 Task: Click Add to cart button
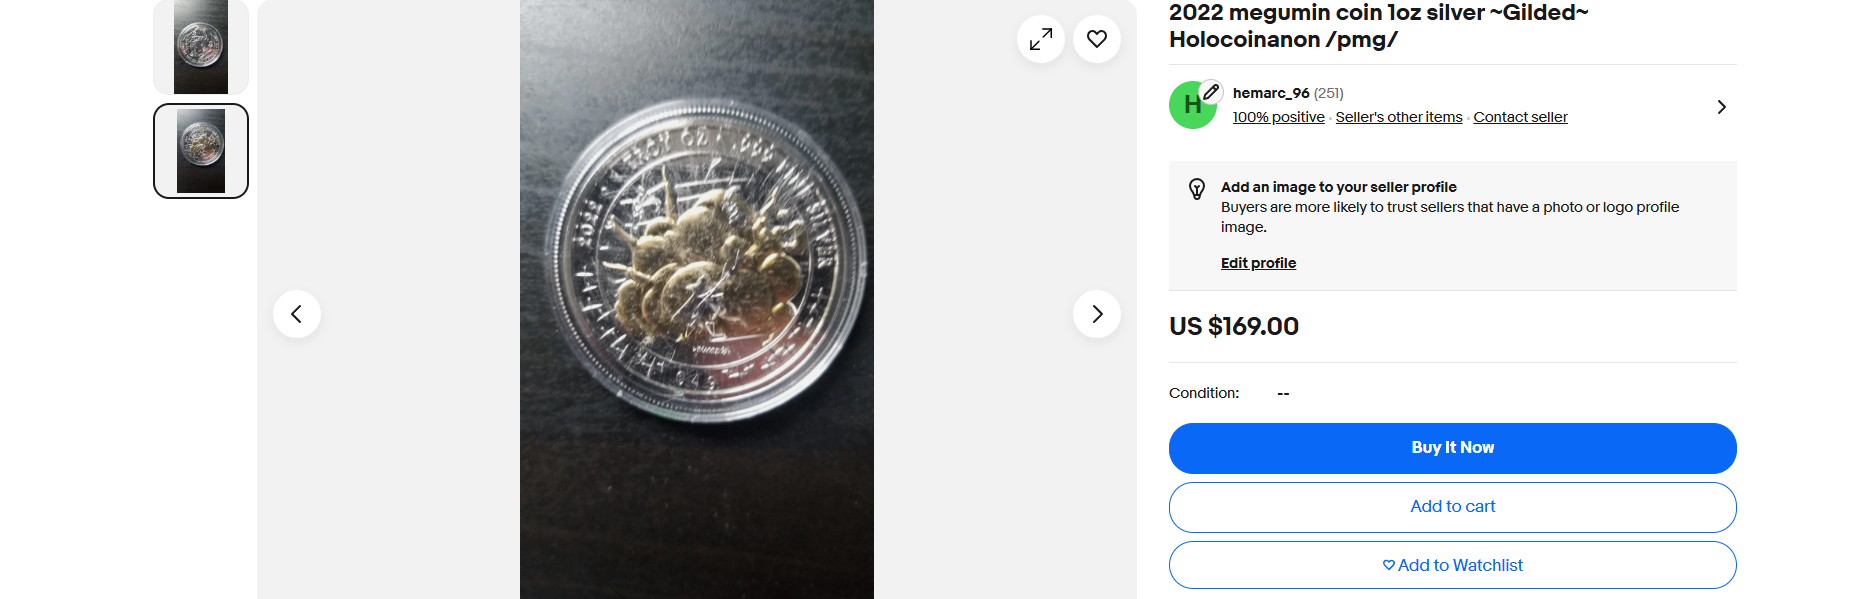click(1453, 507)
